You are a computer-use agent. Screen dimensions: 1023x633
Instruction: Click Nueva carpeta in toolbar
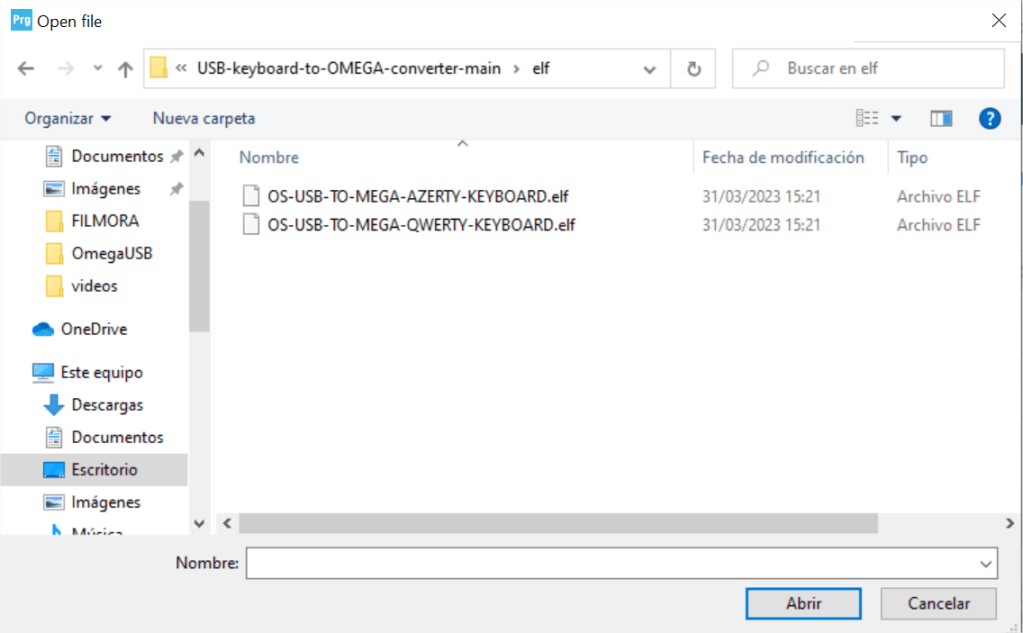click(x=204, y=118)
